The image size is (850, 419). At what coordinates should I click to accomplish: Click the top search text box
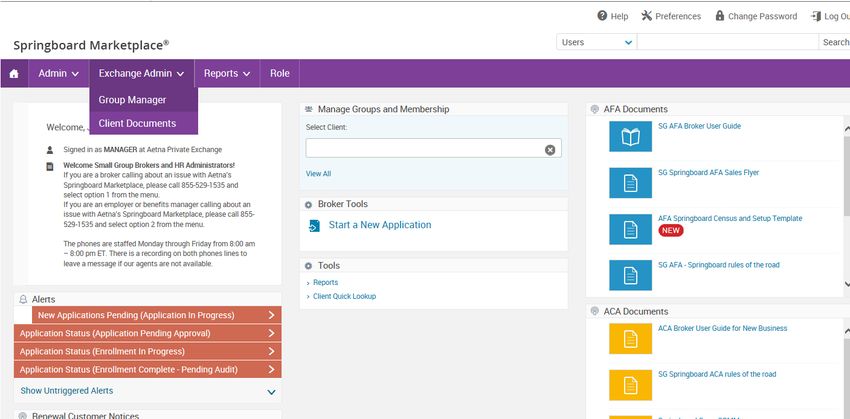[x=727, y=42]
